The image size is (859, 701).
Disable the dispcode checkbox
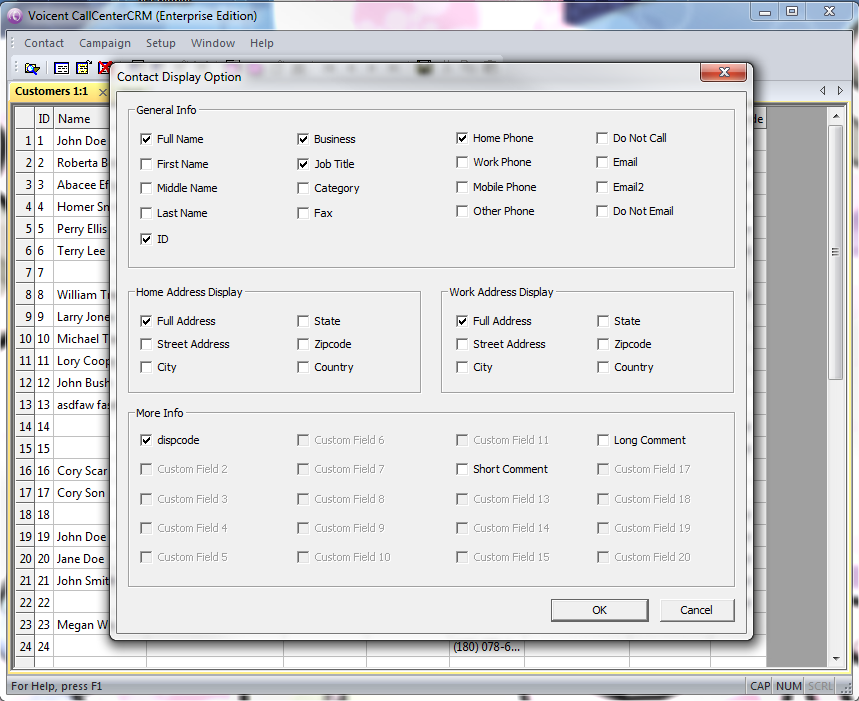147,440
